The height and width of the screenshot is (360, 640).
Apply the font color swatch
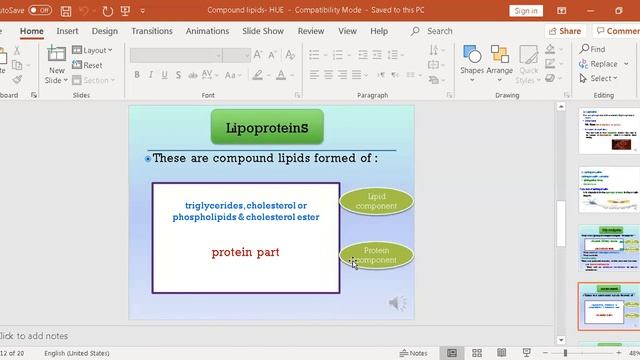[281, 75]
